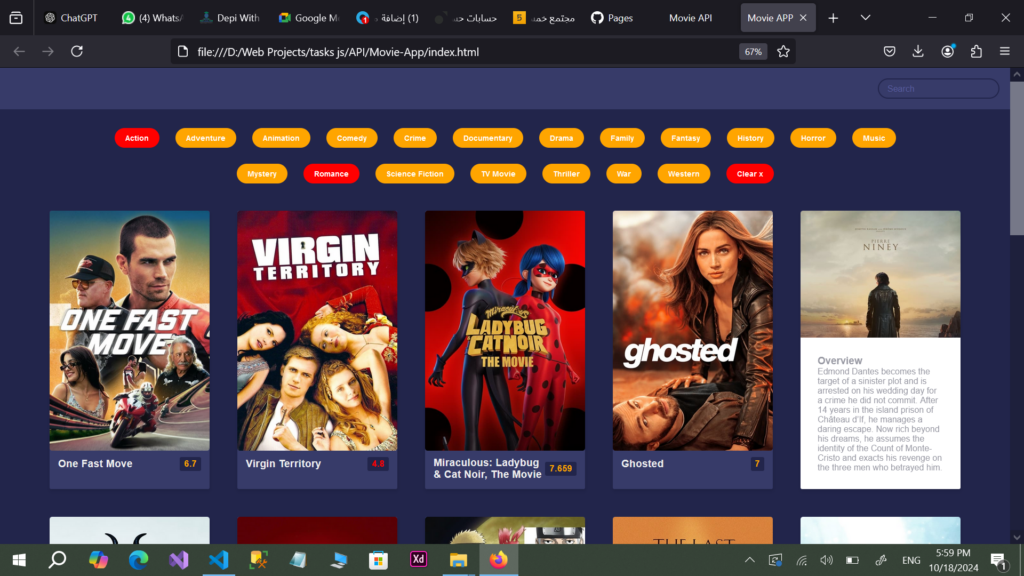Image resolution: width=1024 pixels, height=576 pixels.
Task: Open the recent browsing view icon
Action: coord(16,18)
